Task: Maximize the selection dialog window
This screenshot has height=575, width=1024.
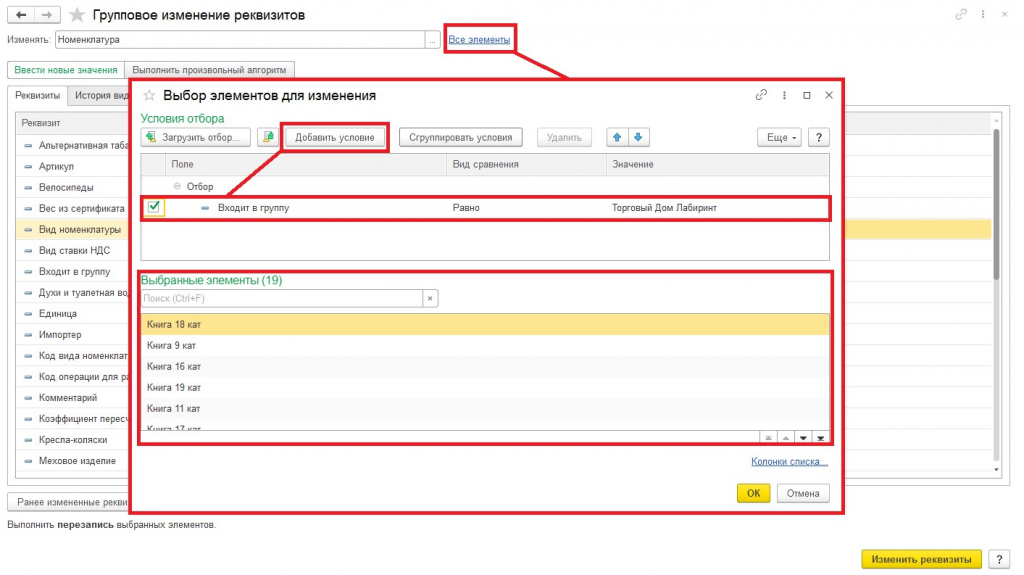Action: pos(807,95)
